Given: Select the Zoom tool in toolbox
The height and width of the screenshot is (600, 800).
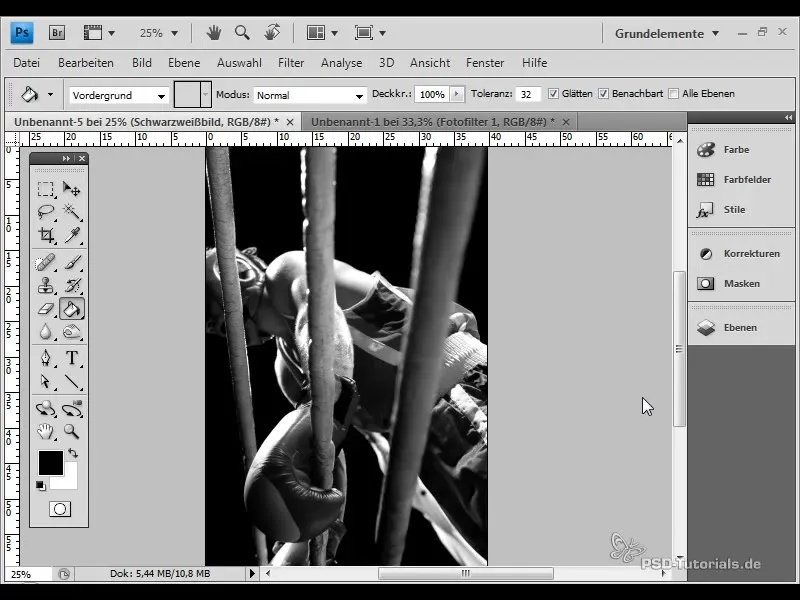Looking at the screenshot, I should click(72, 432).
